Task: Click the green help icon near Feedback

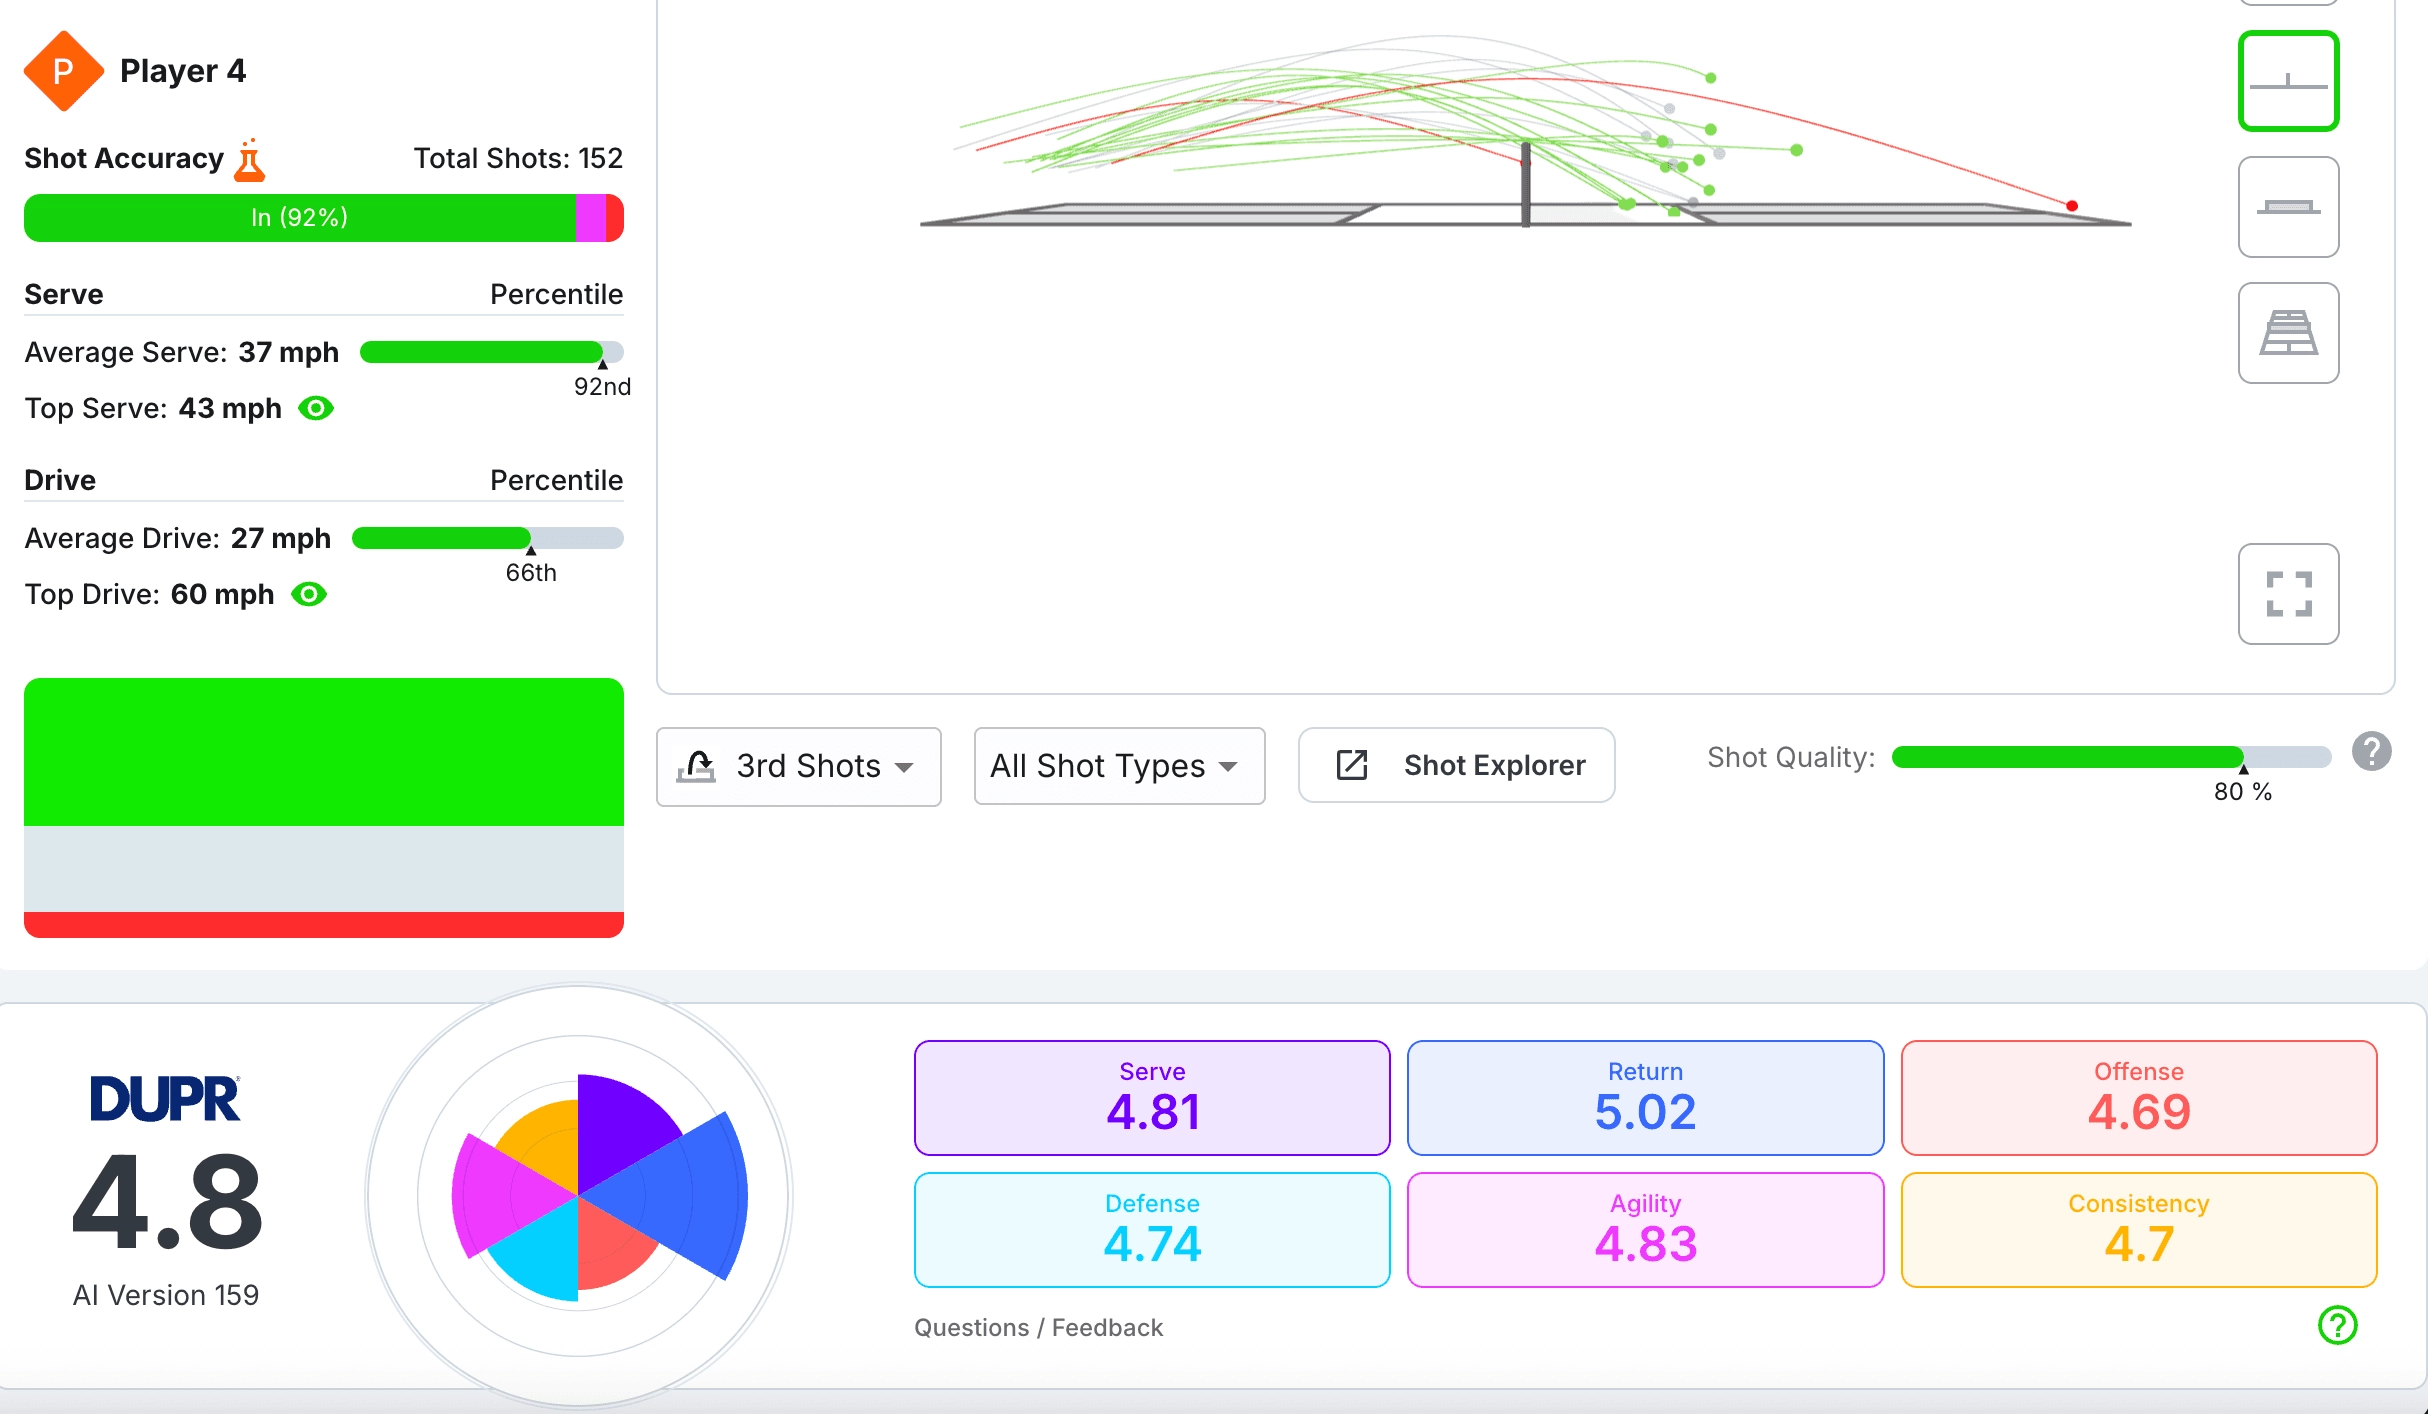Action: pos(2337,1325)
